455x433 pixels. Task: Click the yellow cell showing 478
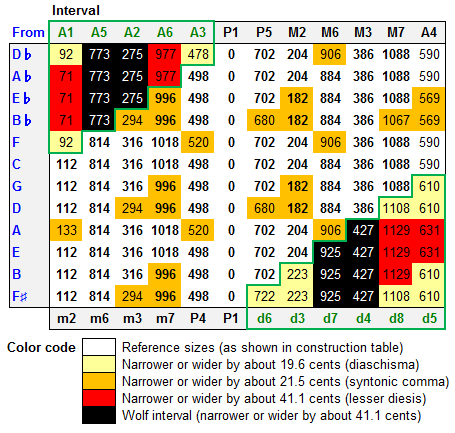click(198, 54)
